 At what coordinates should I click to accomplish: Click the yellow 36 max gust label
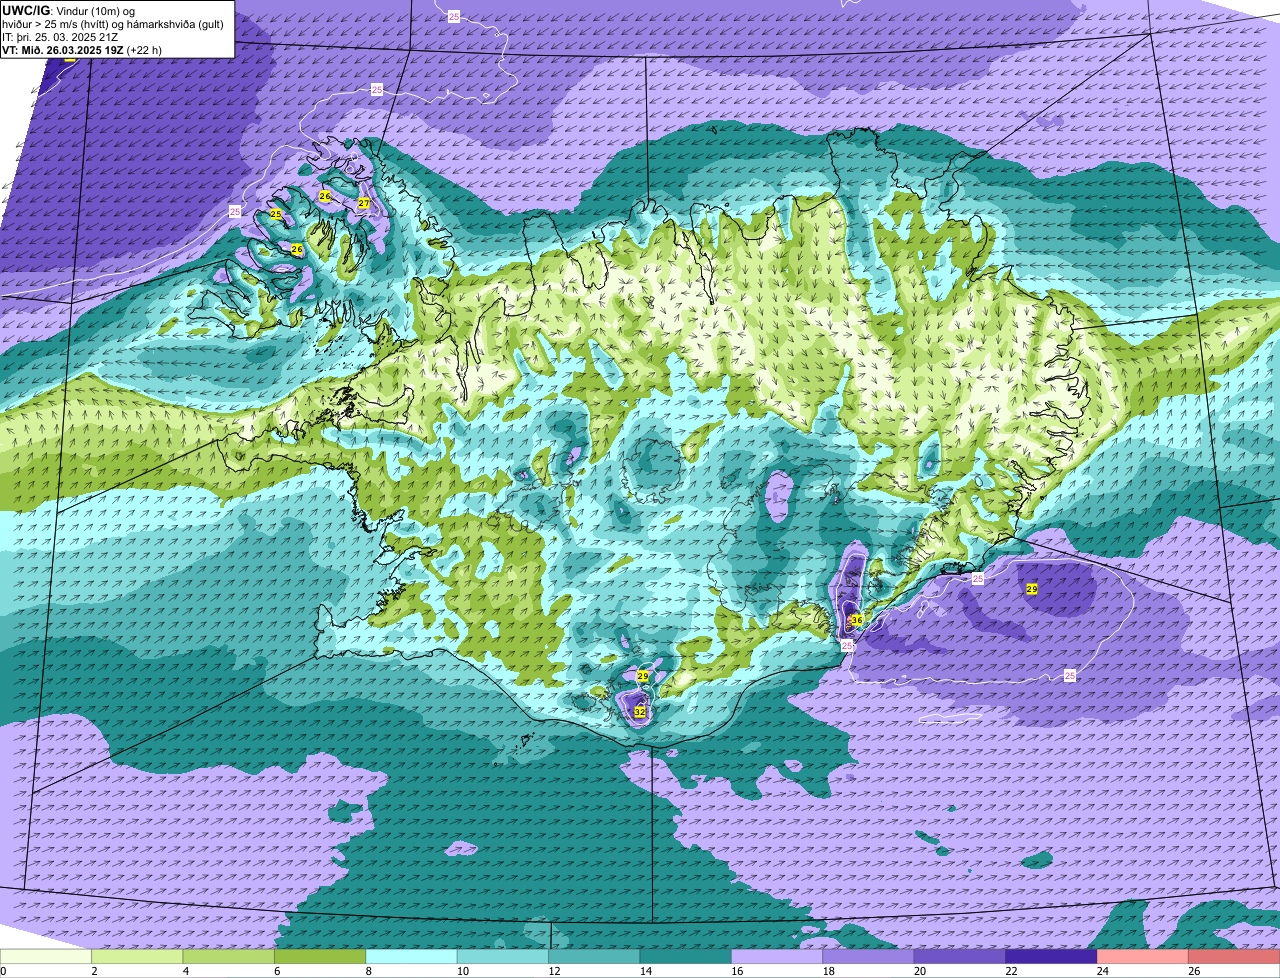(x=857, y=620)
